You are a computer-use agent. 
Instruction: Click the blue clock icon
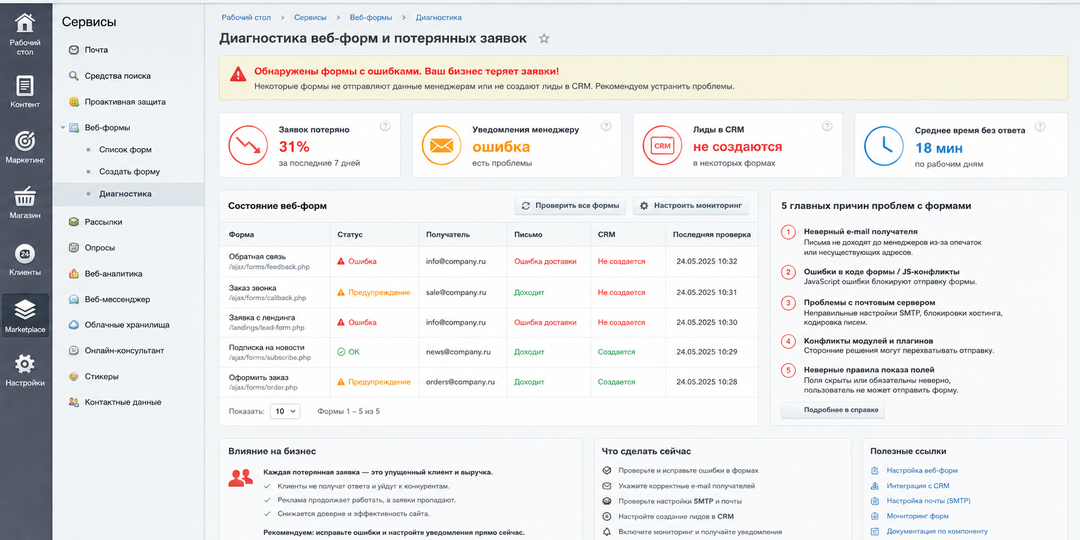click(884, 145)
